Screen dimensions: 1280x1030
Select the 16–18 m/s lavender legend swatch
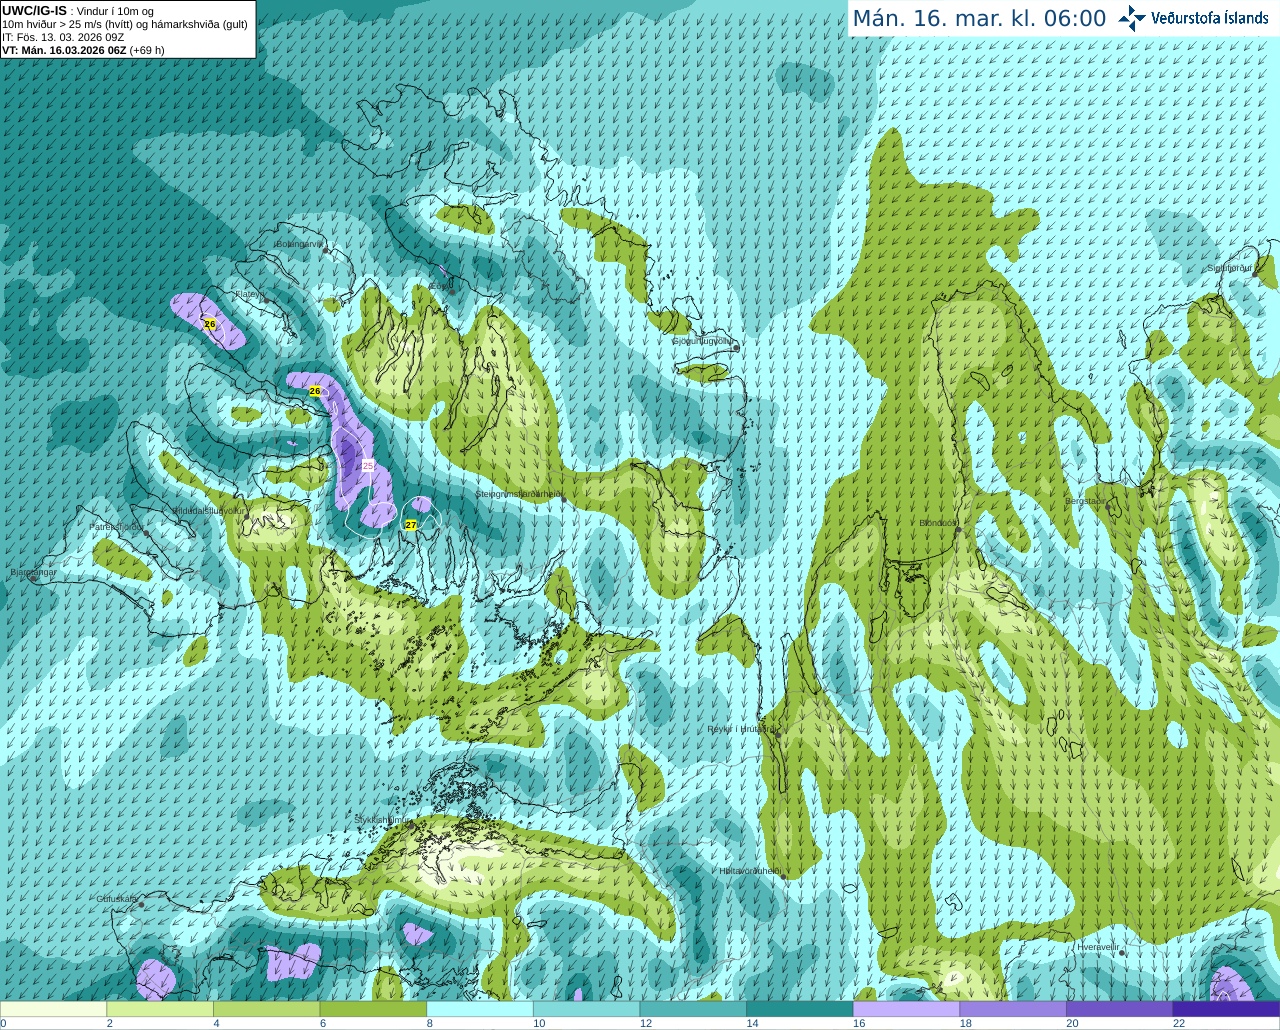907,1009
